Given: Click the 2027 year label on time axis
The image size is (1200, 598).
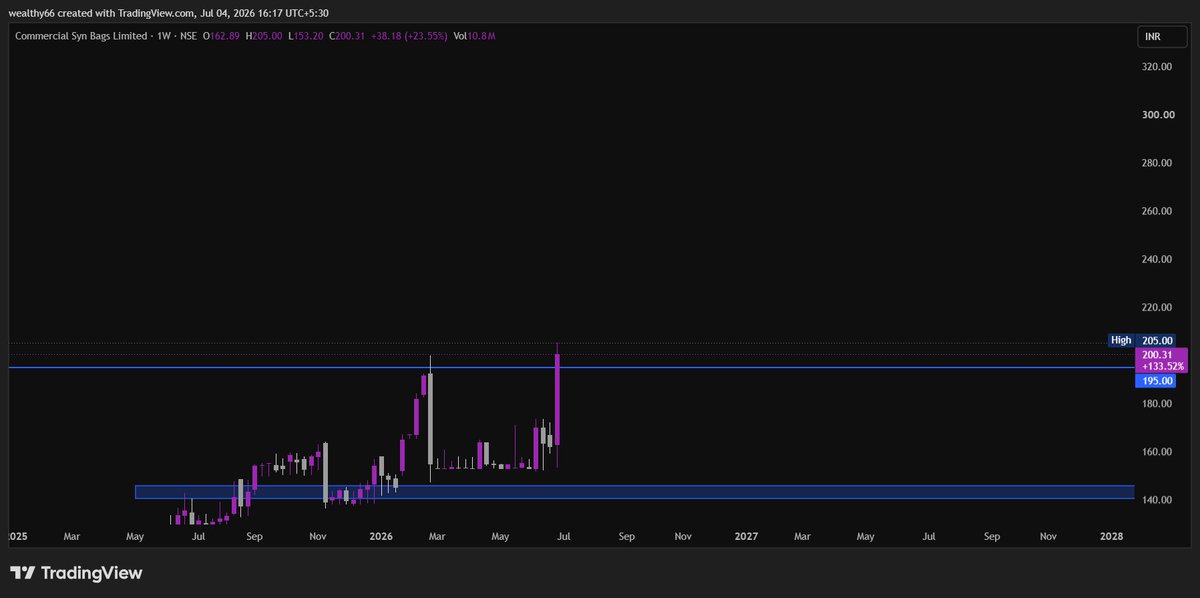Looking at the screenshot, I should (x=746, y=536).
